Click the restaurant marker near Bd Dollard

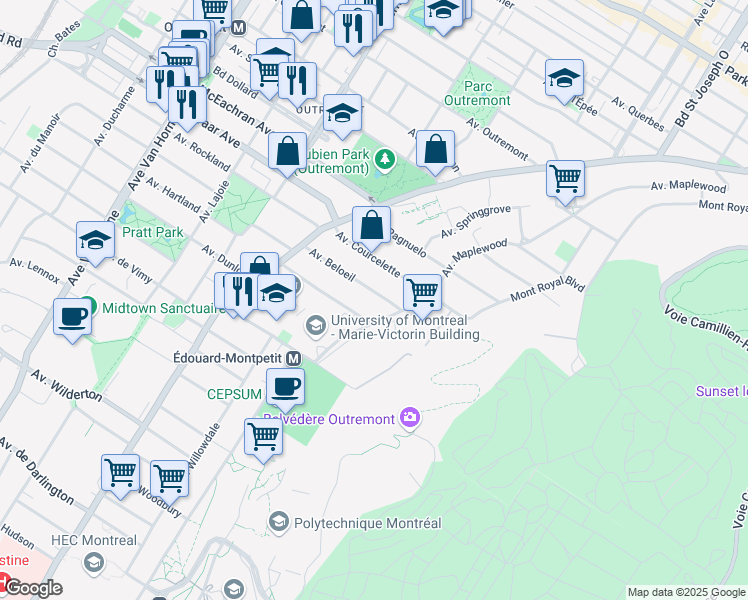click(x=297, y=84)
